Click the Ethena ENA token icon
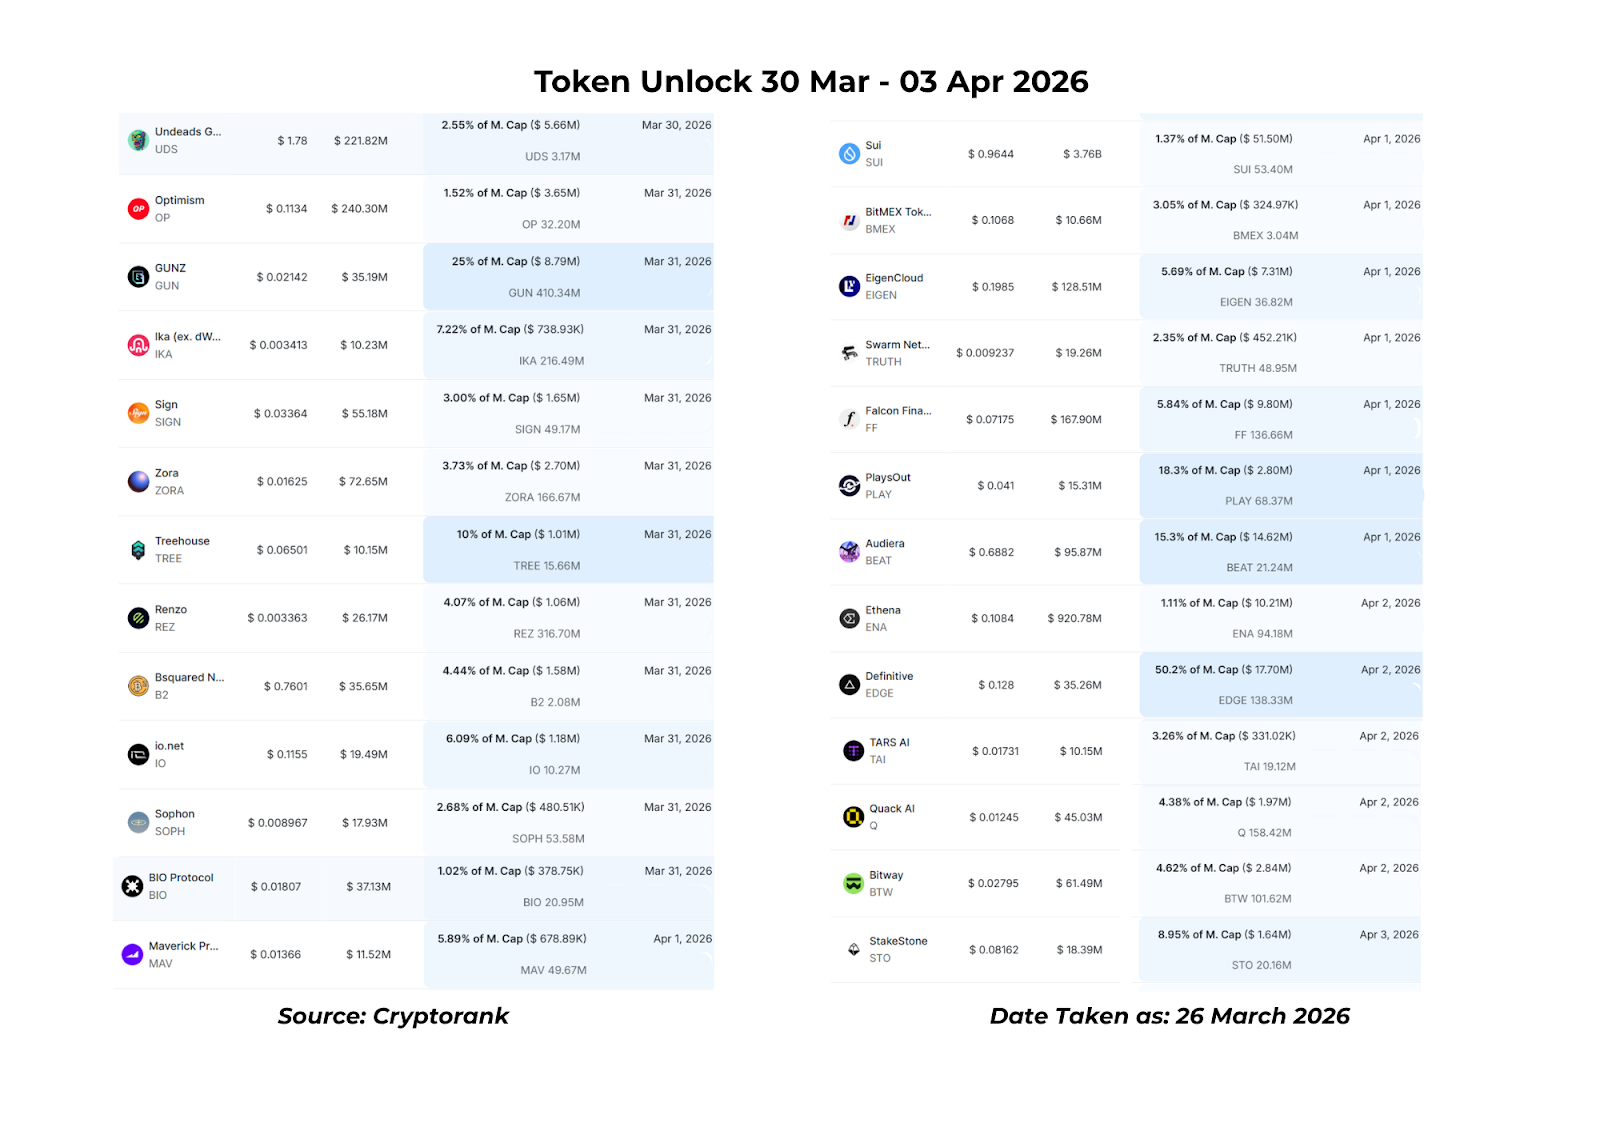The image size is (1600, 1131). coord(849,619)
